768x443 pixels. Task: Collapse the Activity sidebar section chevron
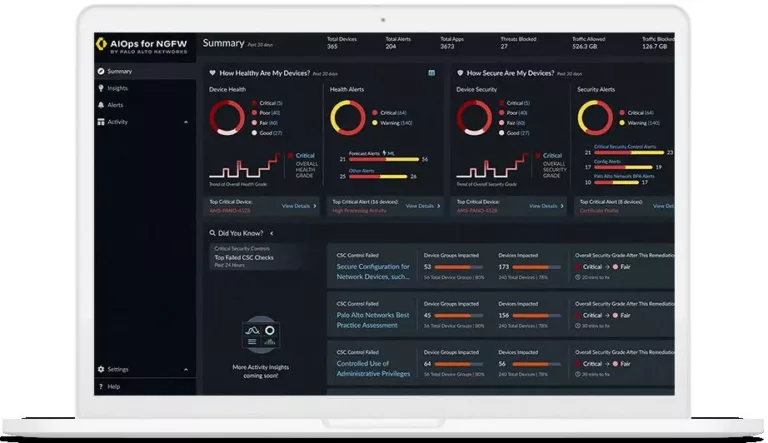point(186,122)
